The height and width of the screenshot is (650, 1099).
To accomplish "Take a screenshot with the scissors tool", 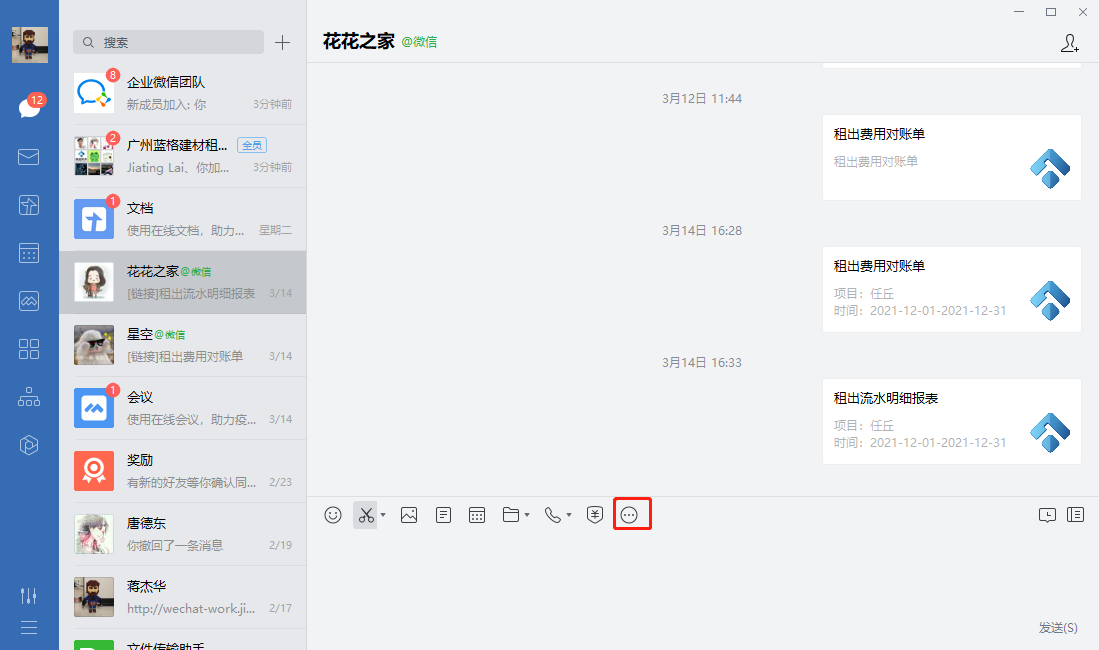I will pos(364,515).
